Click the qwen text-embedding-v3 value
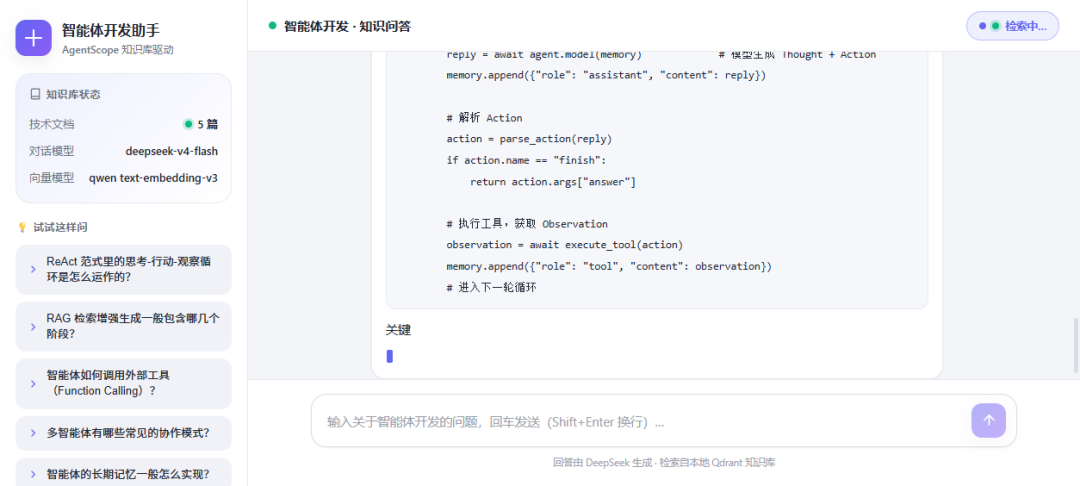Viewport: 1080px width, 486px height. pyautogui.click(x=154, y=178)
